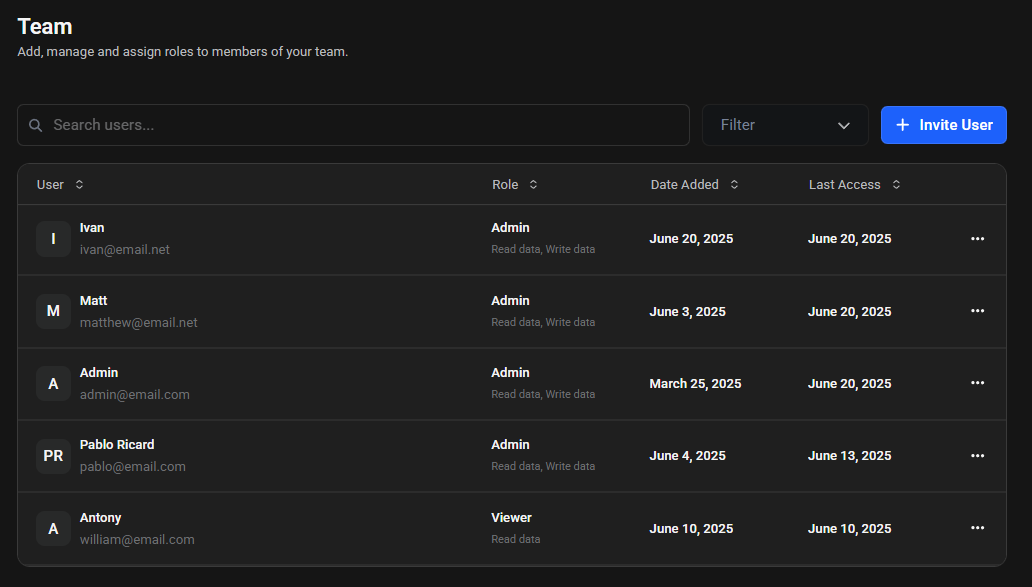Sort by Last Access column
This screenshot has width=1032, height=587.
tap(854, 185)
